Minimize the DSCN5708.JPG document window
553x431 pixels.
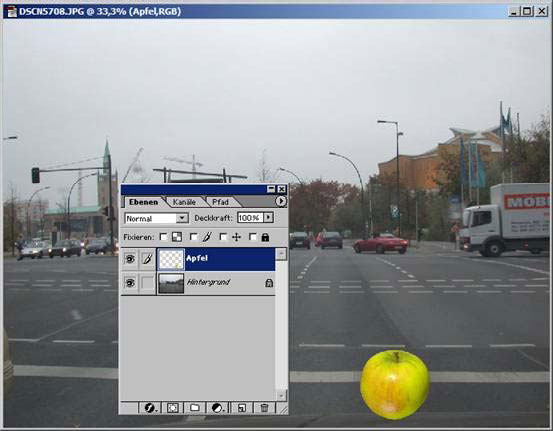514,12
